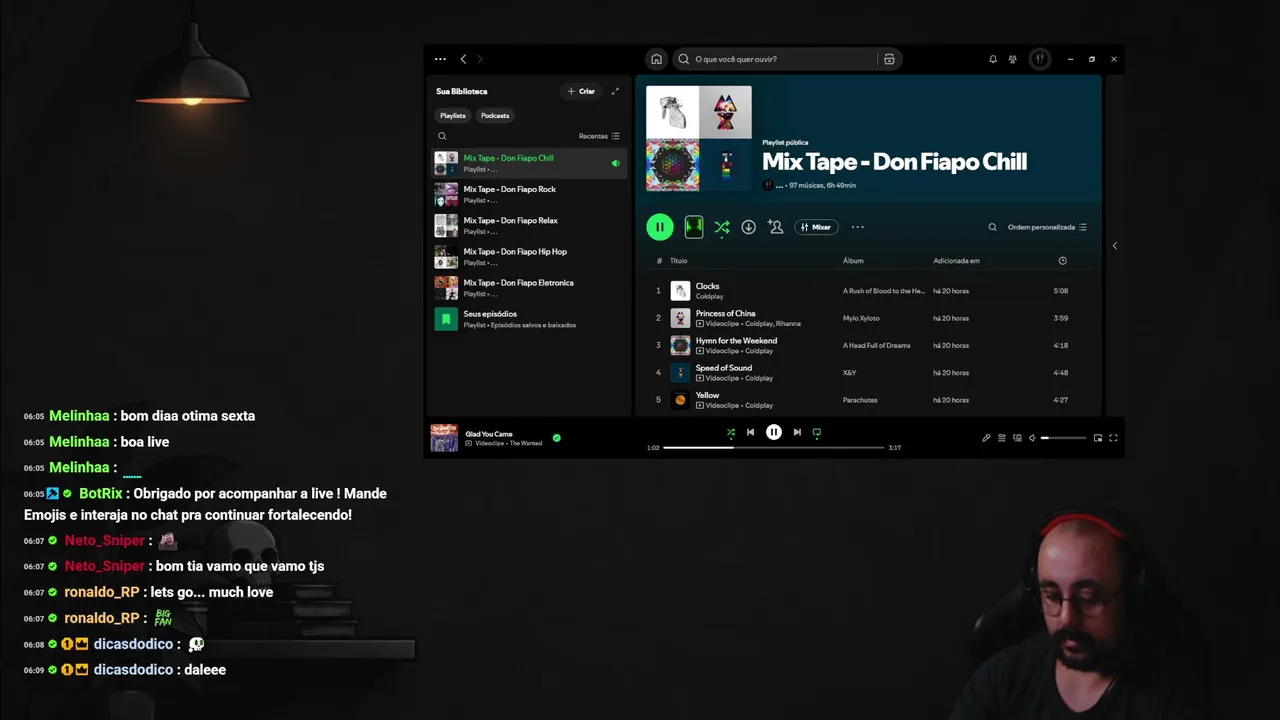
Task: Open the notifications bell
Action: [993, 59]
